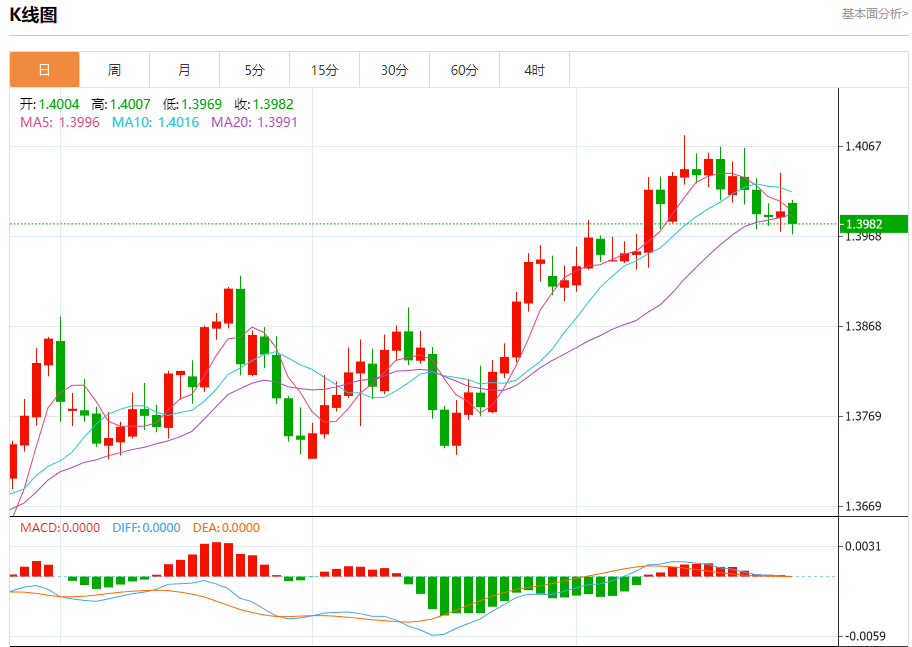This screenshot has width=912, height=647.
Task: Switch to the 月 monthly tab
Action: (184, 70)
